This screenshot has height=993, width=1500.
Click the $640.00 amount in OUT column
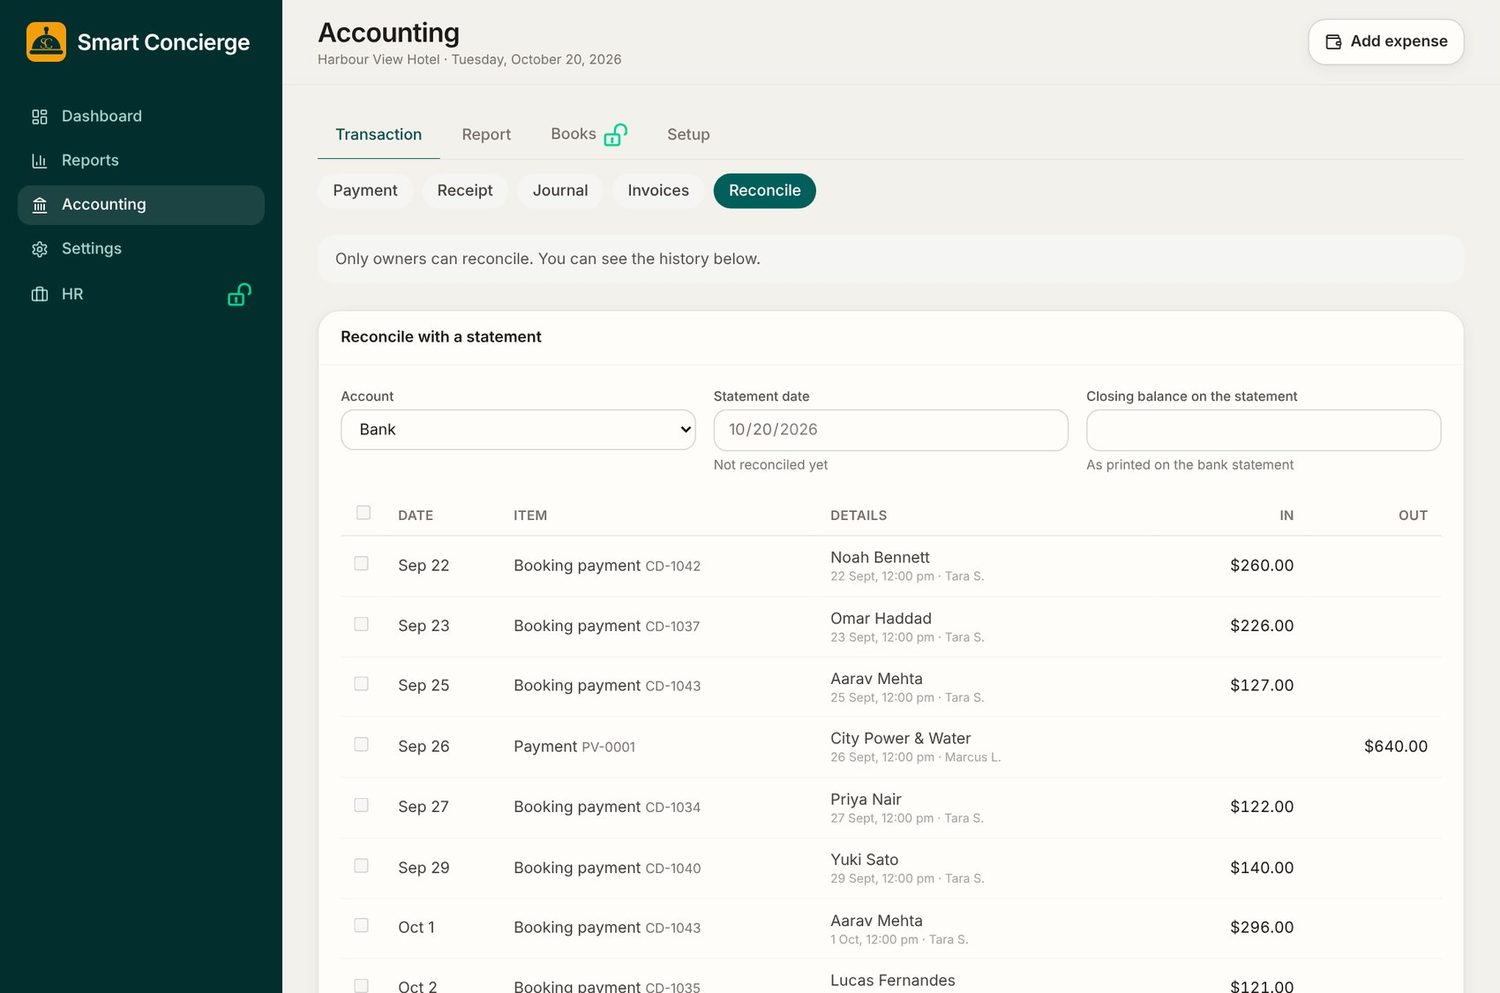click(1396, 747)
